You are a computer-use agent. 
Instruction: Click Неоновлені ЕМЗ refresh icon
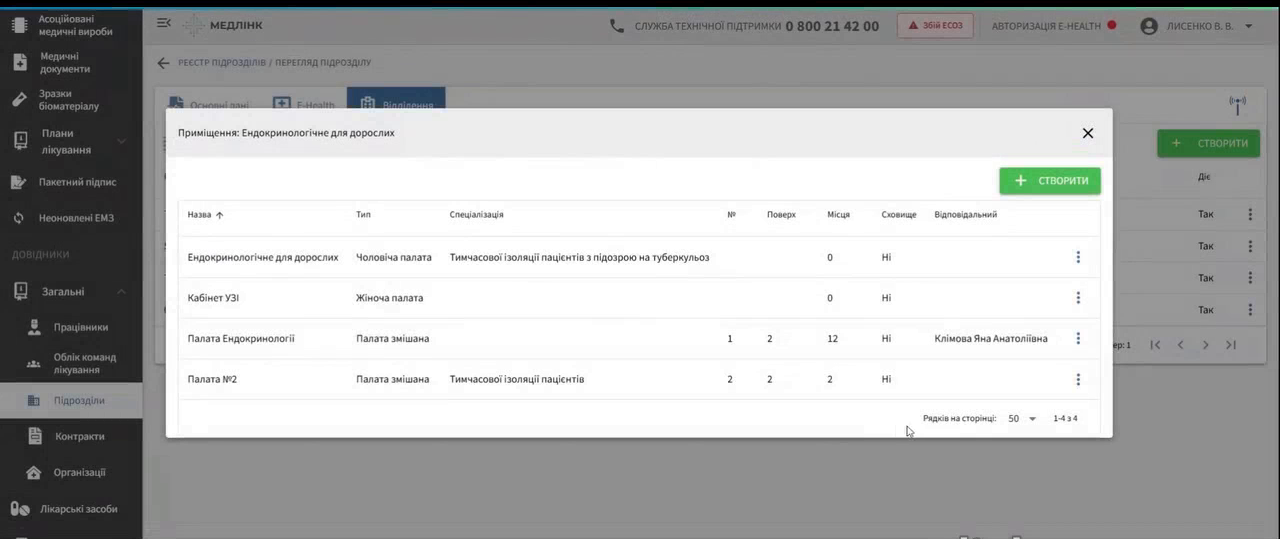19,218
